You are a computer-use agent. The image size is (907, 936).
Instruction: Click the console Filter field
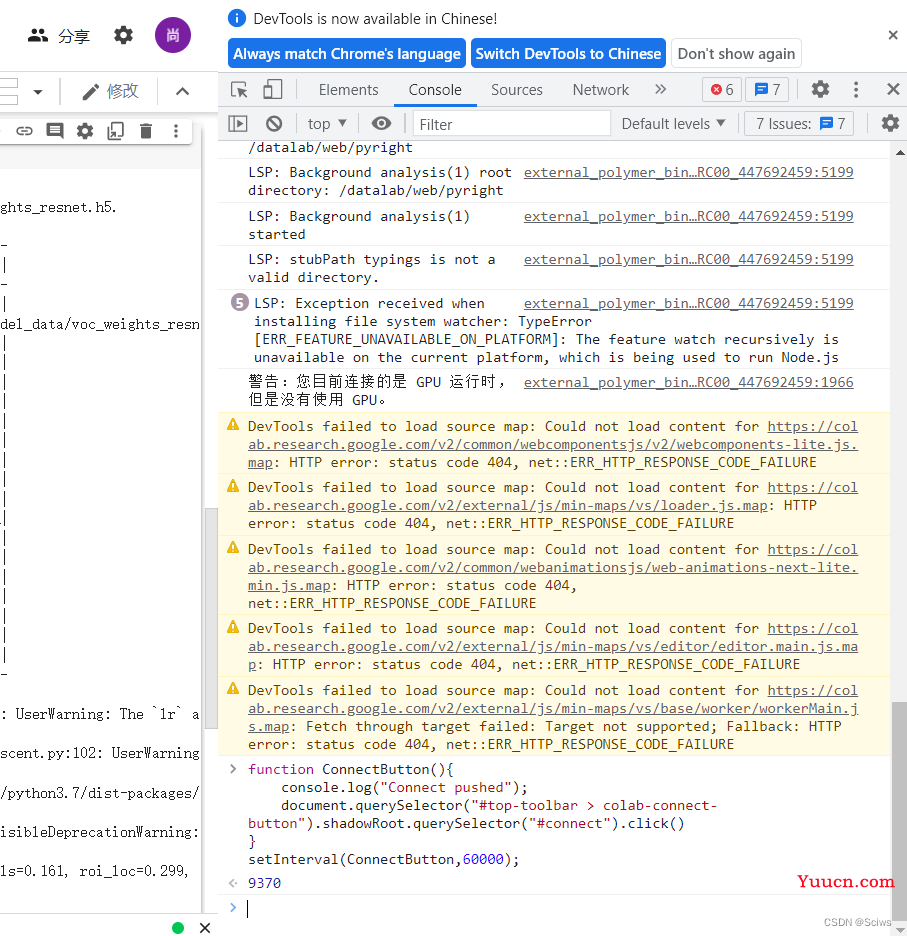click(512, 124)
